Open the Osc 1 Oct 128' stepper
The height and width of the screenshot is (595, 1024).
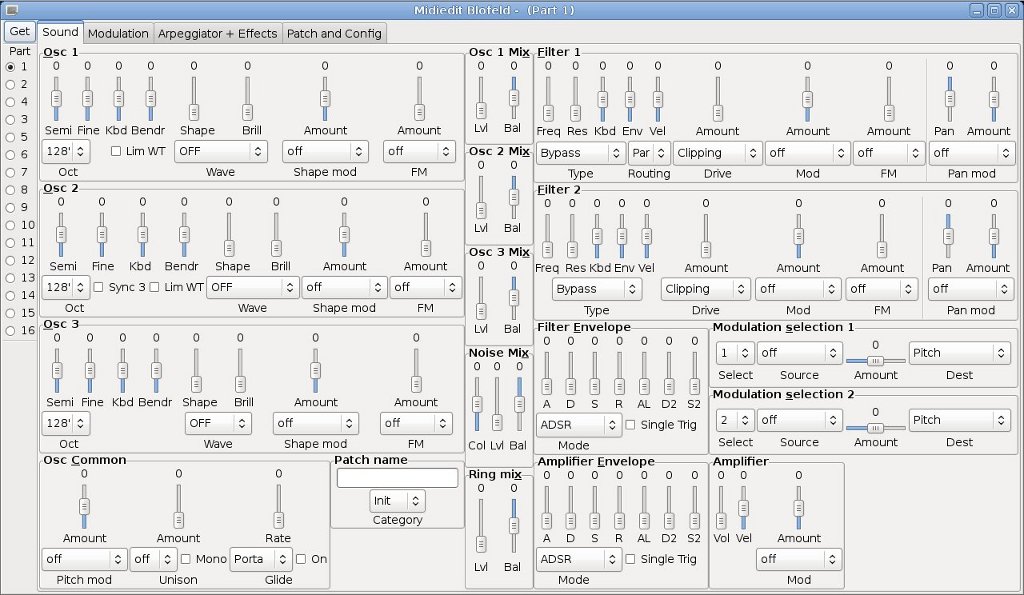66,151
